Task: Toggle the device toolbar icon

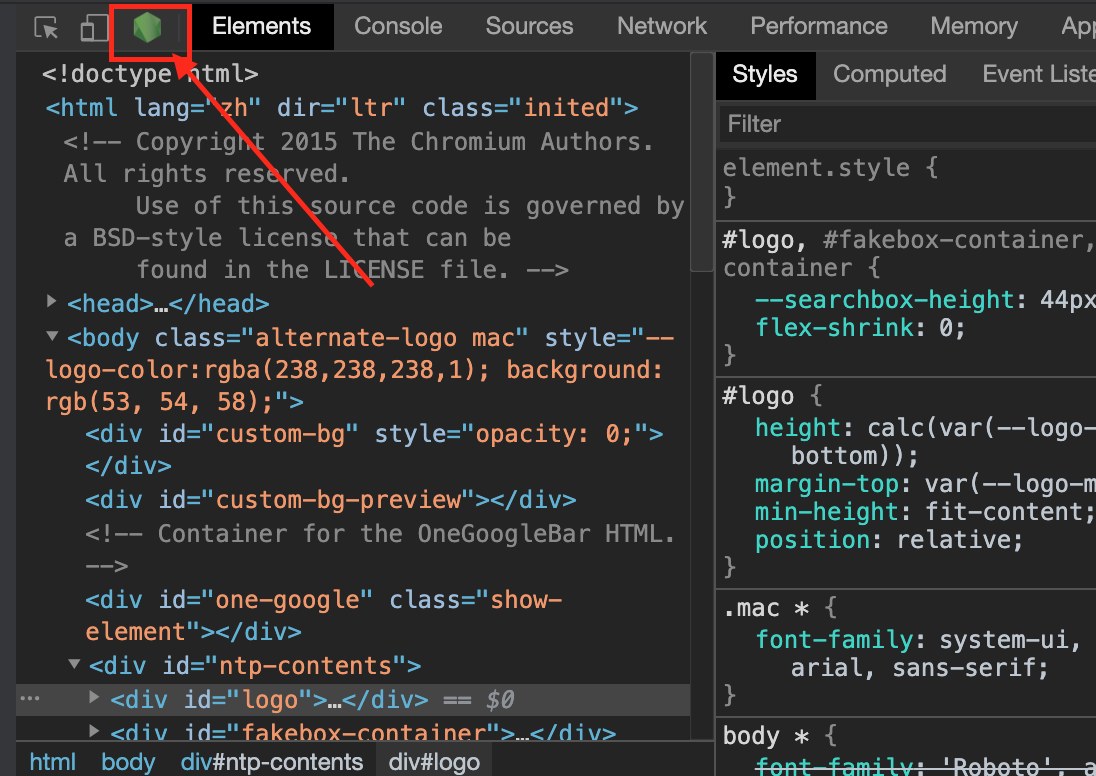Action: [94, 27]
